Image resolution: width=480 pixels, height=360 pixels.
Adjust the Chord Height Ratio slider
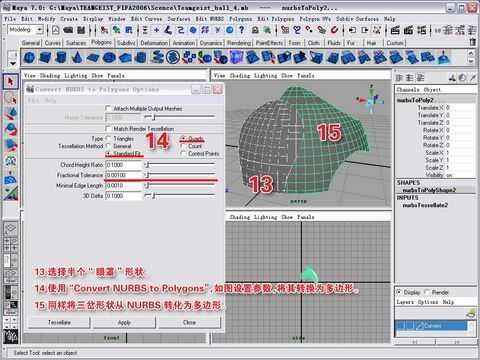pyautogui.click(x=180, y=165)
